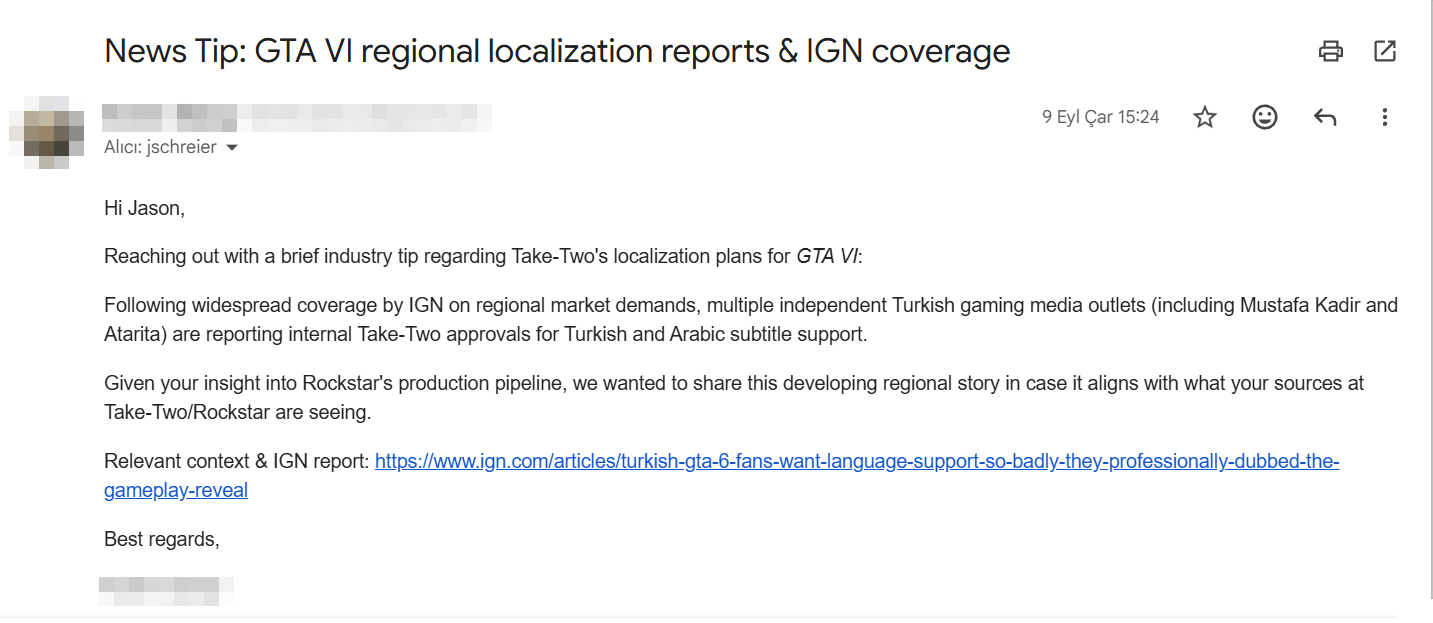Image resolution: width=1433 pixels, height=623 pixels.
Task: Click the italic 'GTA VI' in the body
Action: pyautogui.click(x=827, y=257)
